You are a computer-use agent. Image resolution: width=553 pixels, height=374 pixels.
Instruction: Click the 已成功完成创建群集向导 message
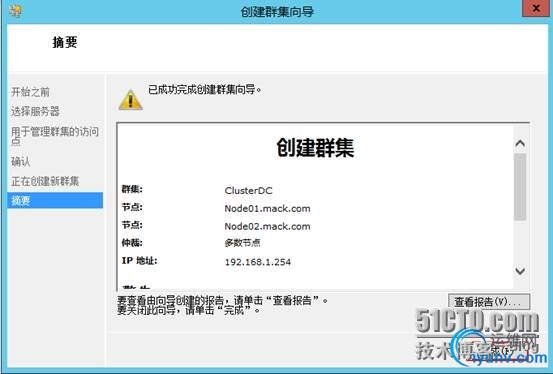click(x=205, y=90)
